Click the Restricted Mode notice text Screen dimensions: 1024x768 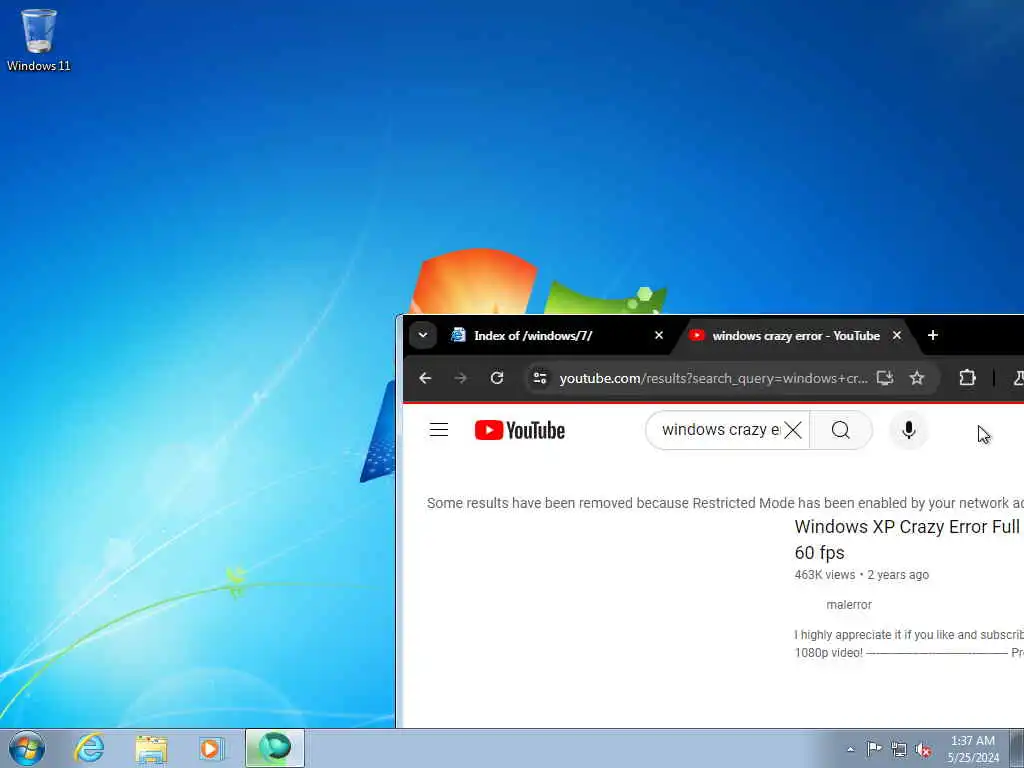click(x=725, y=503)
